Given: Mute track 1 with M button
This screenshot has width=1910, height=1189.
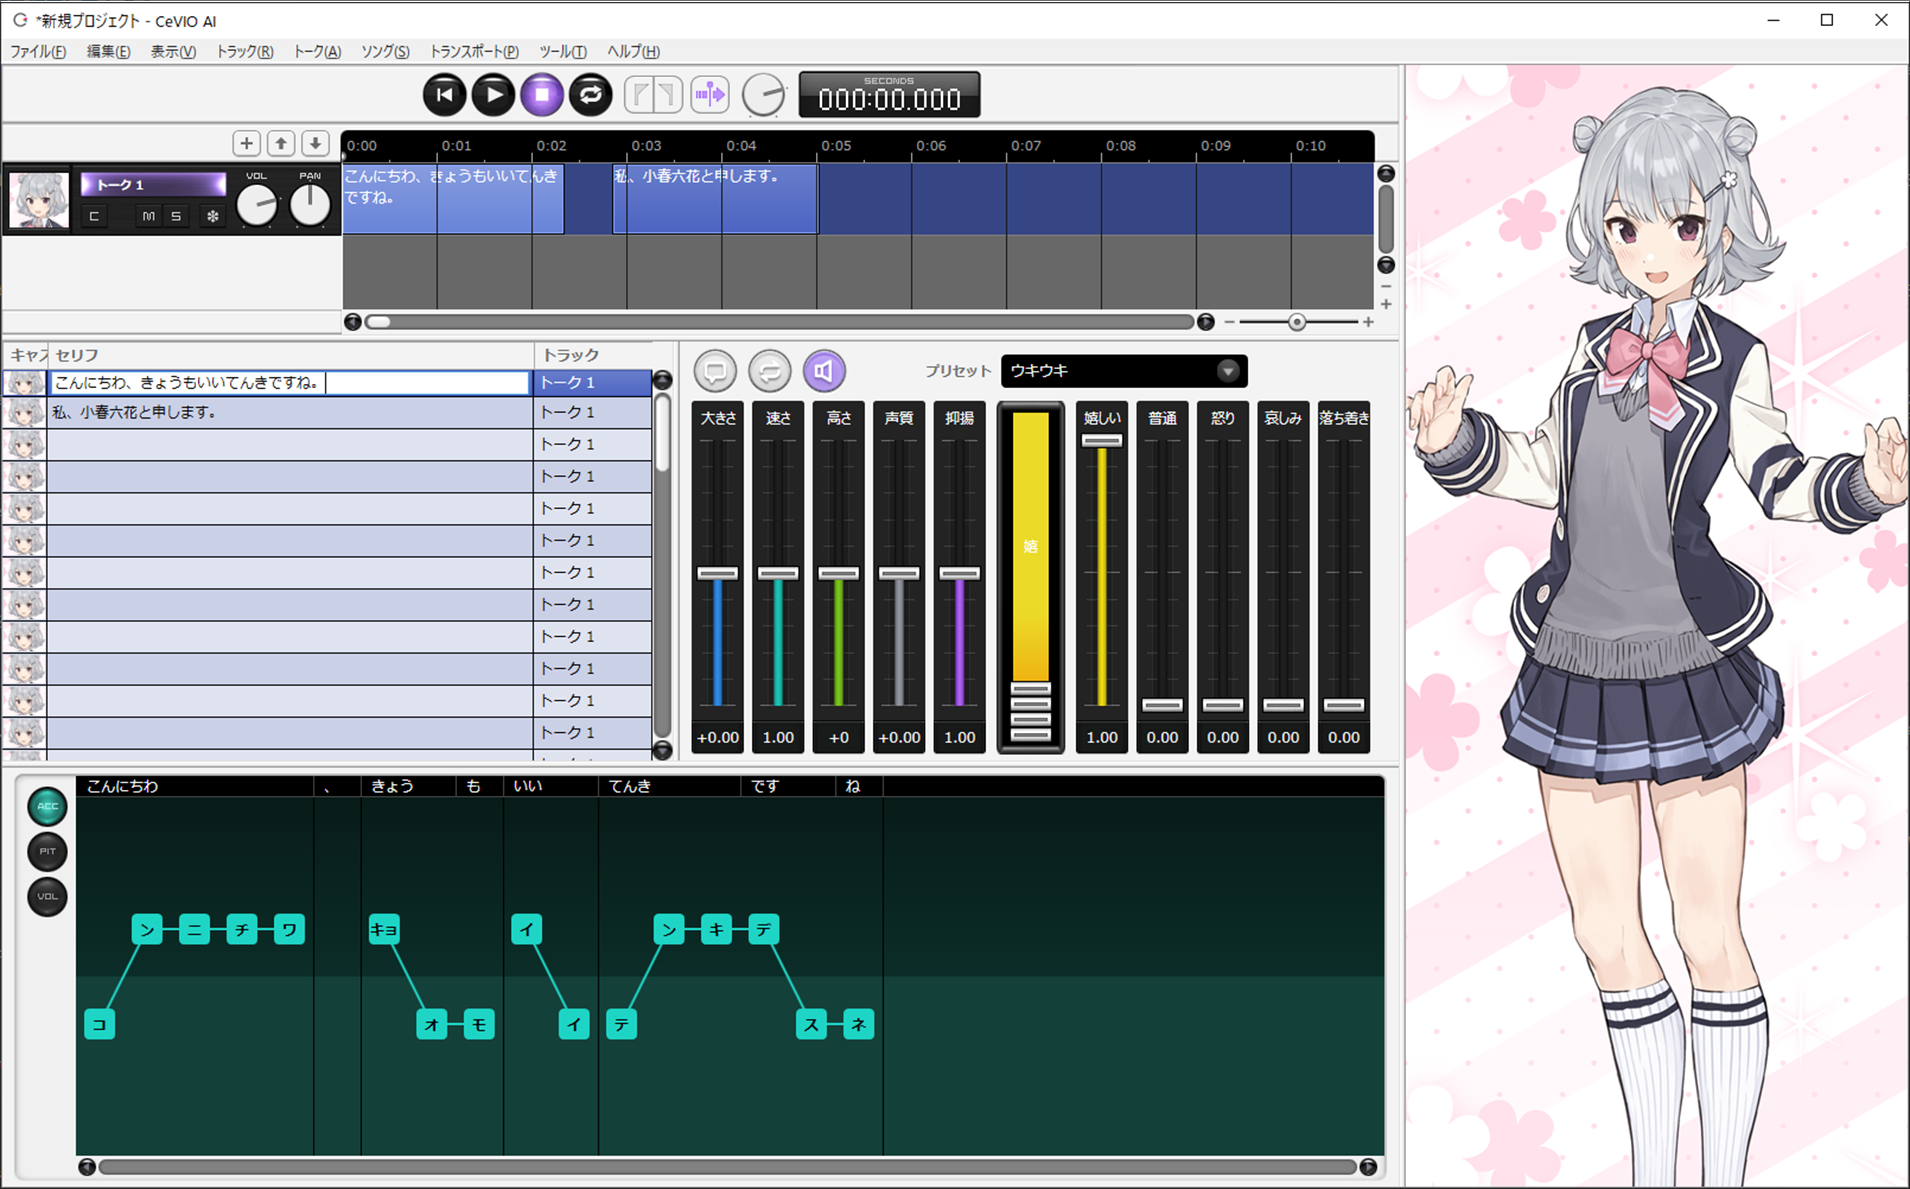Looking at the screenshot, I should (148, 216).
